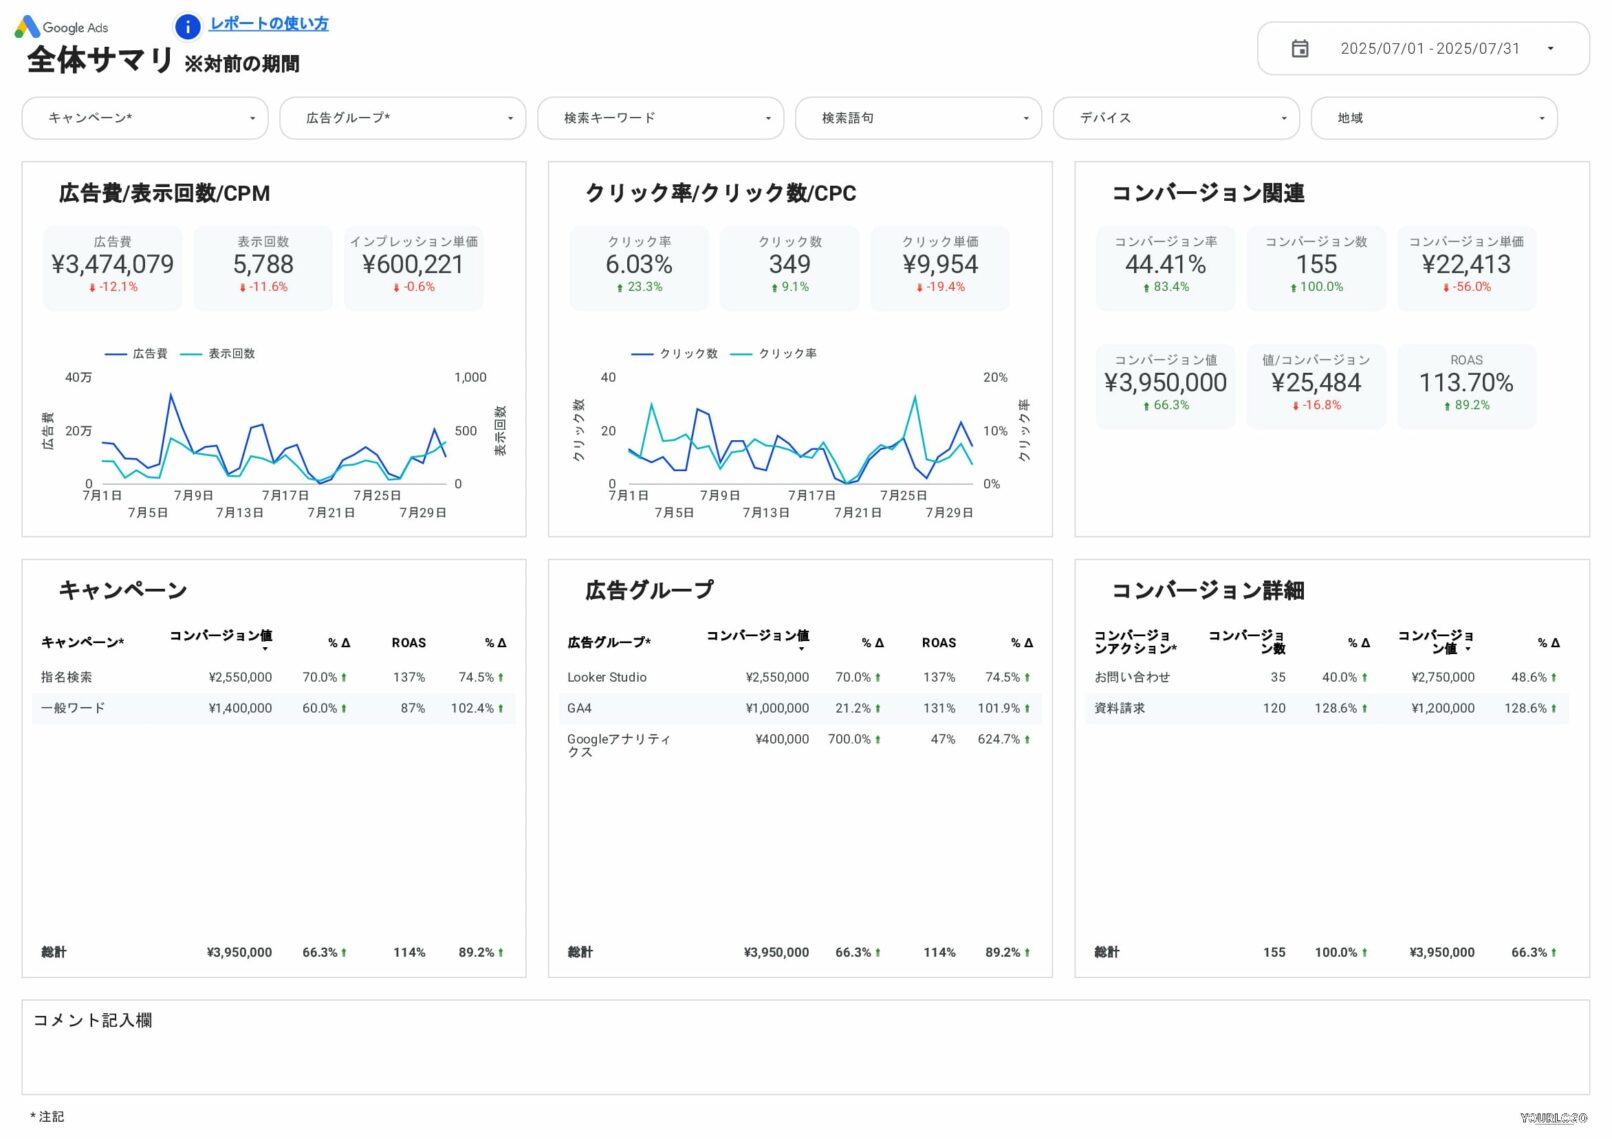Click the blue info icon beside the report title
Image resolution: width=1612 pixels, height=1139 pixels.
186,26
